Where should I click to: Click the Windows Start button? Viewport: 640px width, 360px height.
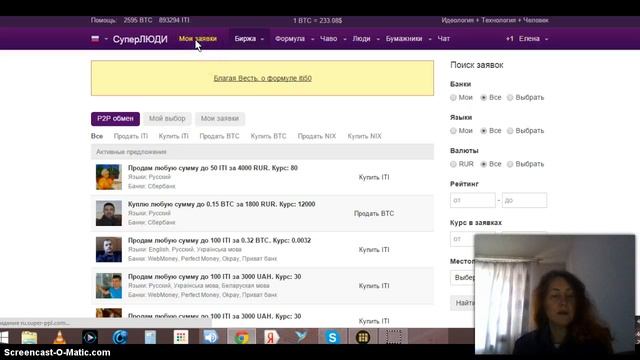4,337
